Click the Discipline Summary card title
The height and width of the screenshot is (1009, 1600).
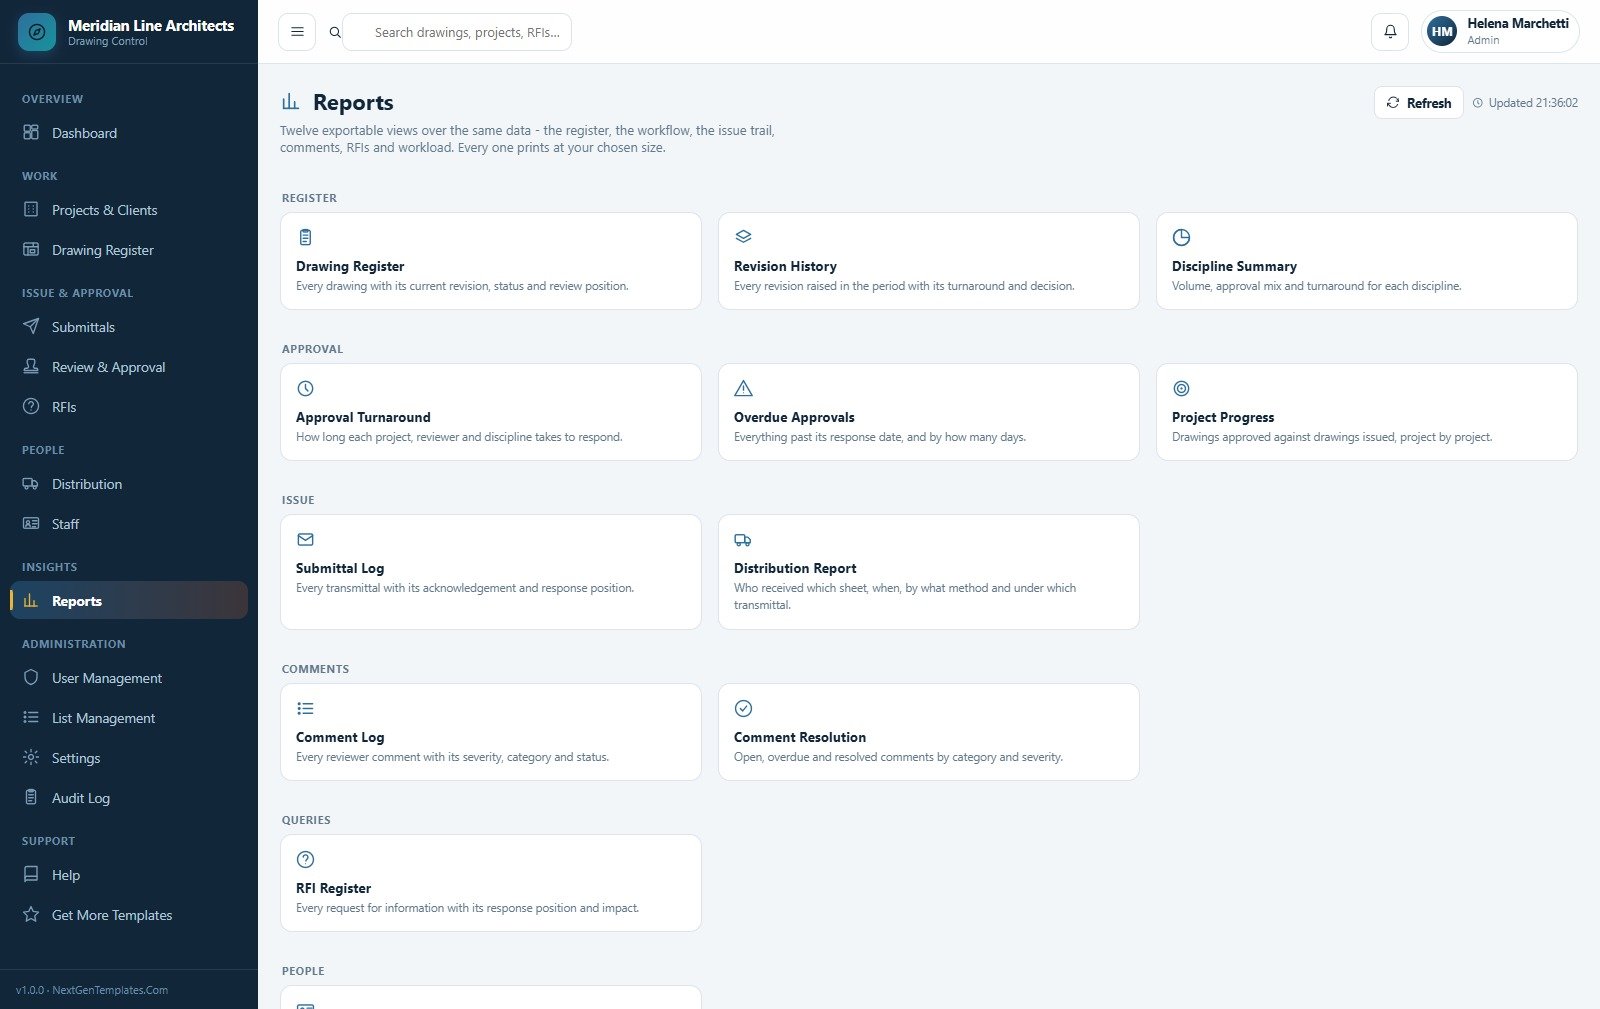[1234, 266]
